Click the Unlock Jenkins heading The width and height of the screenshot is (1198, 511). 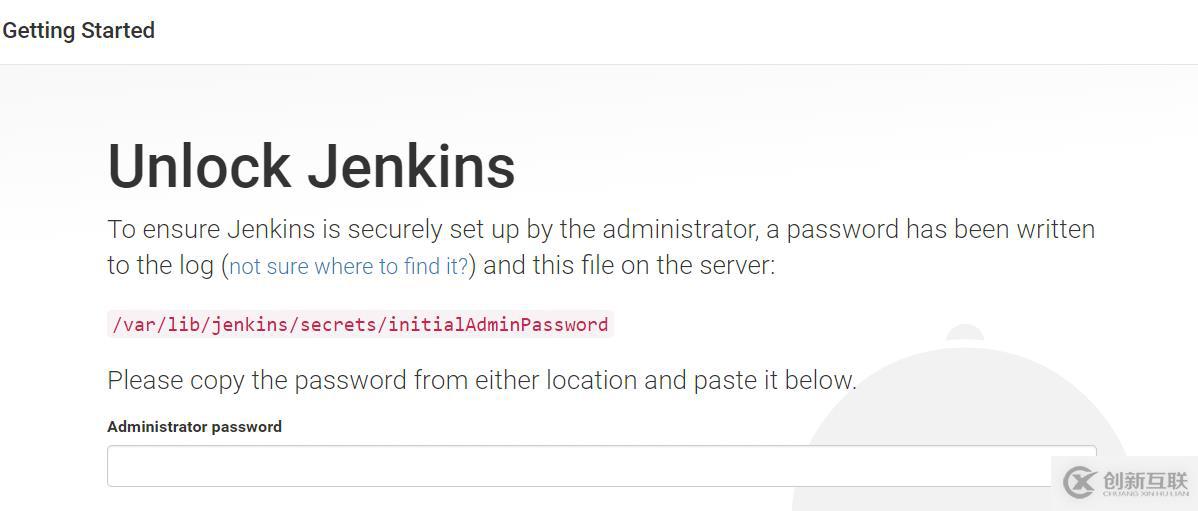[x=311, y=166]
